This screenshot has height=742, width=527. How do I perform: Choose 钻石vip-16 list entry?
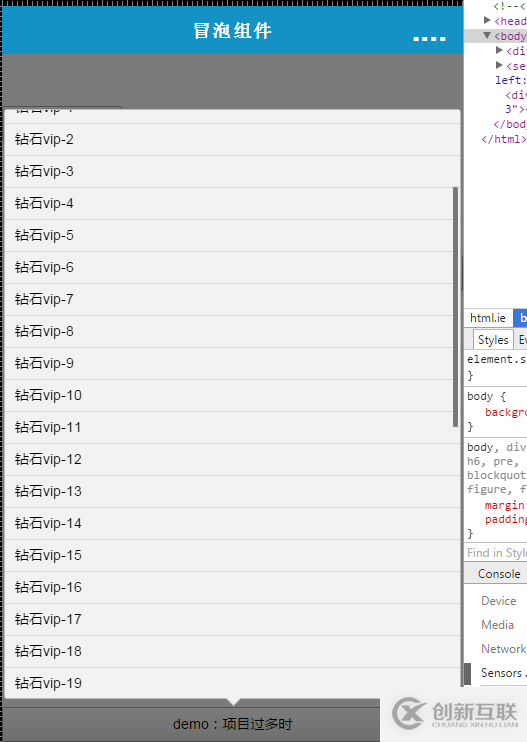click(x=232, y=587)
